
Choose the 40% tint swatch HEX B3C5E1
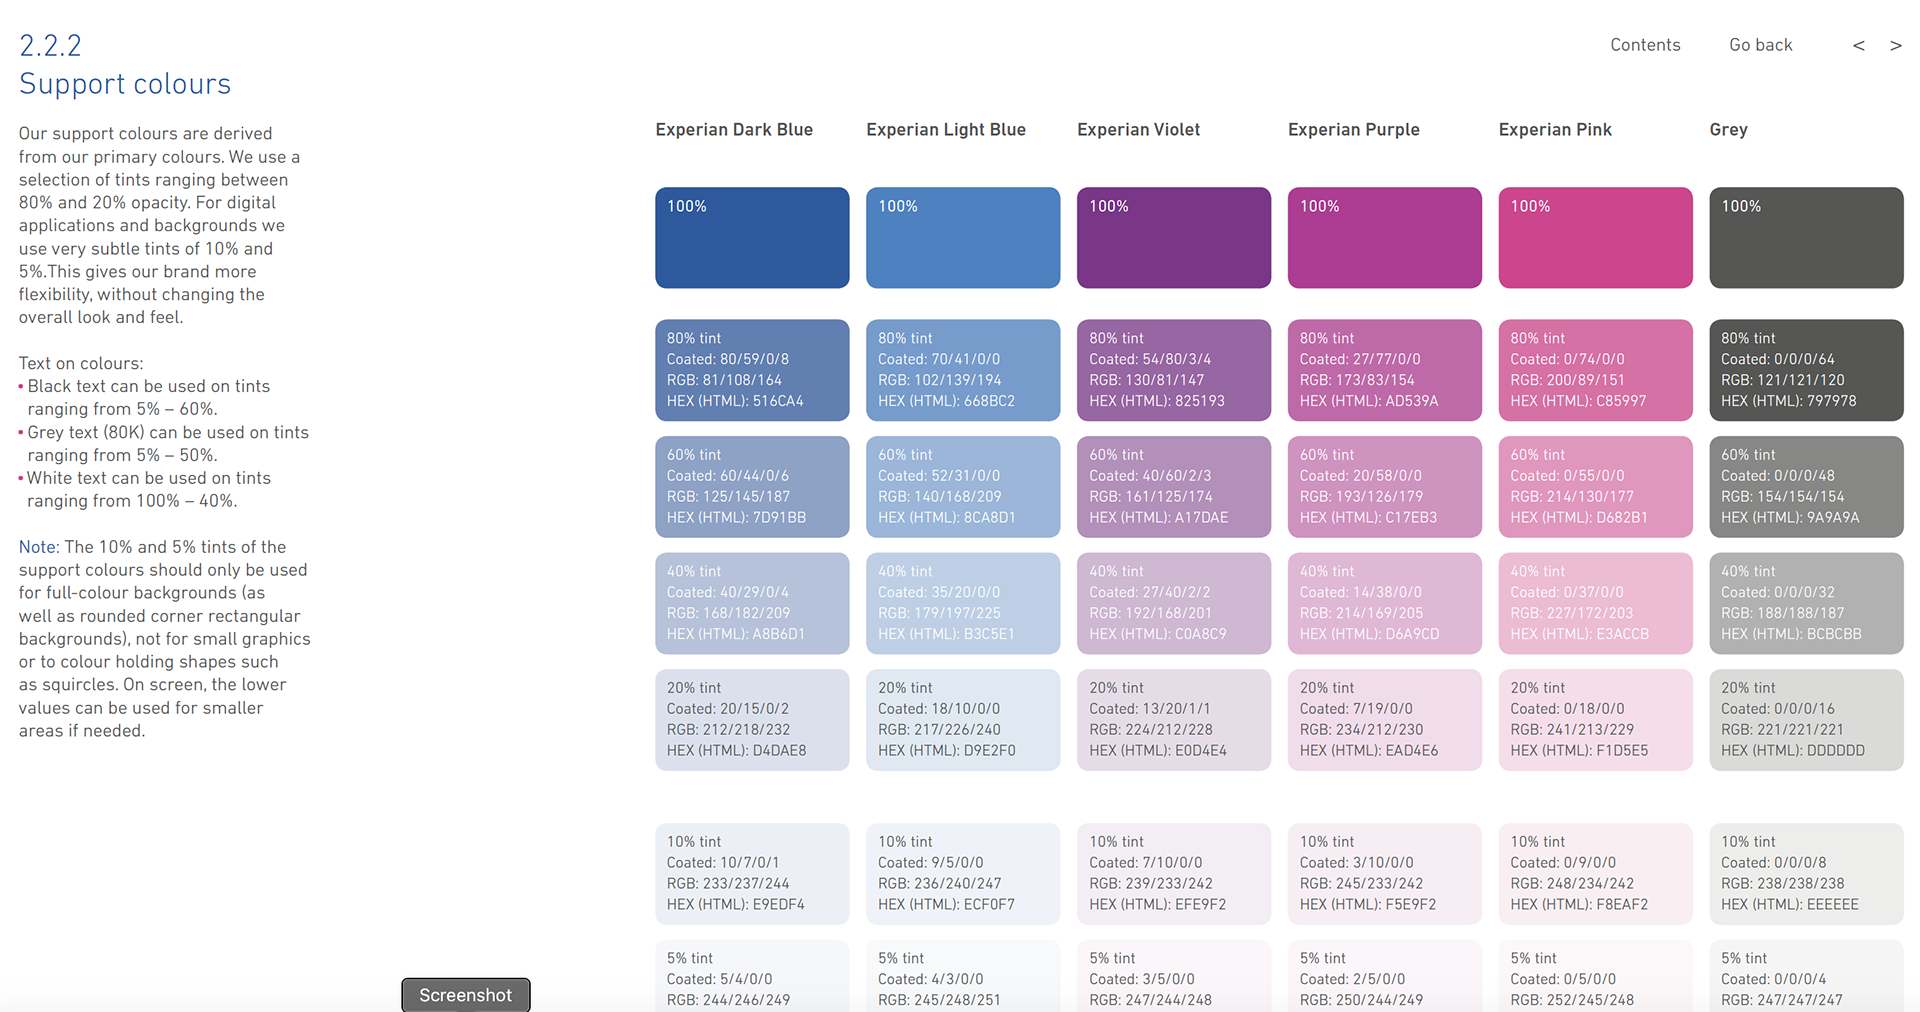point(963,603)
